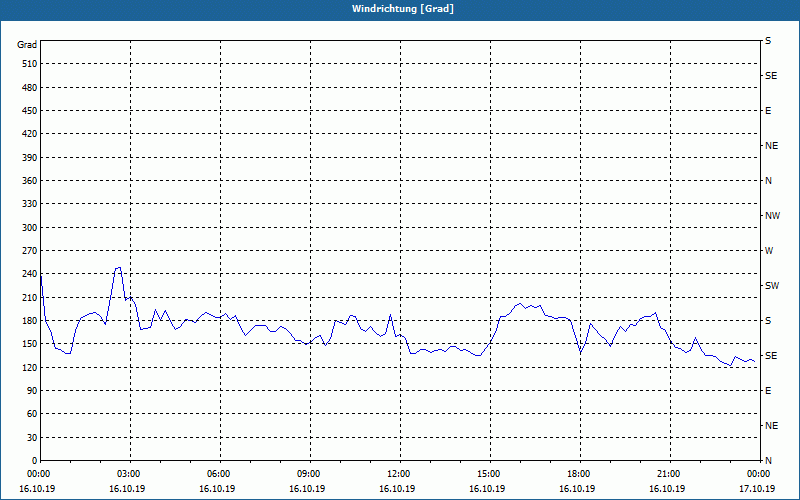This screenshot has height=500, width=800.
Task: Click the E compass label at 90 level
Action: click(x=768, y=391)
